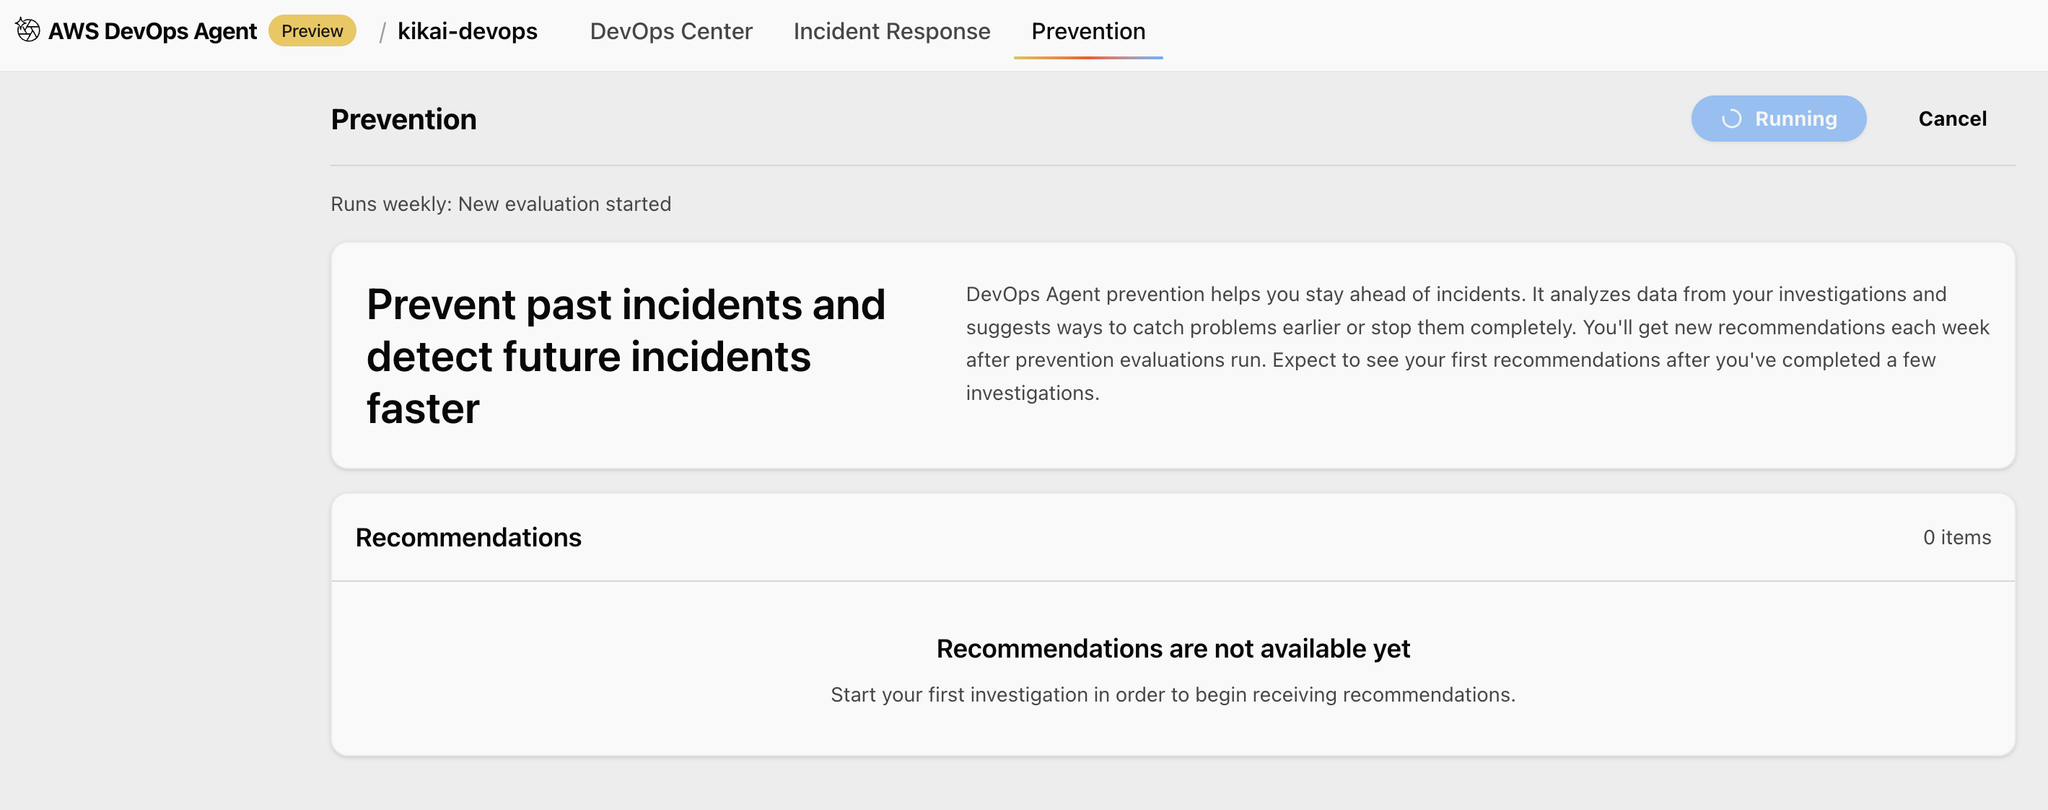The width and height of the screenshot is (2048, 810).
Task: Click the Recommendations section header
Action: pos(468,537)
